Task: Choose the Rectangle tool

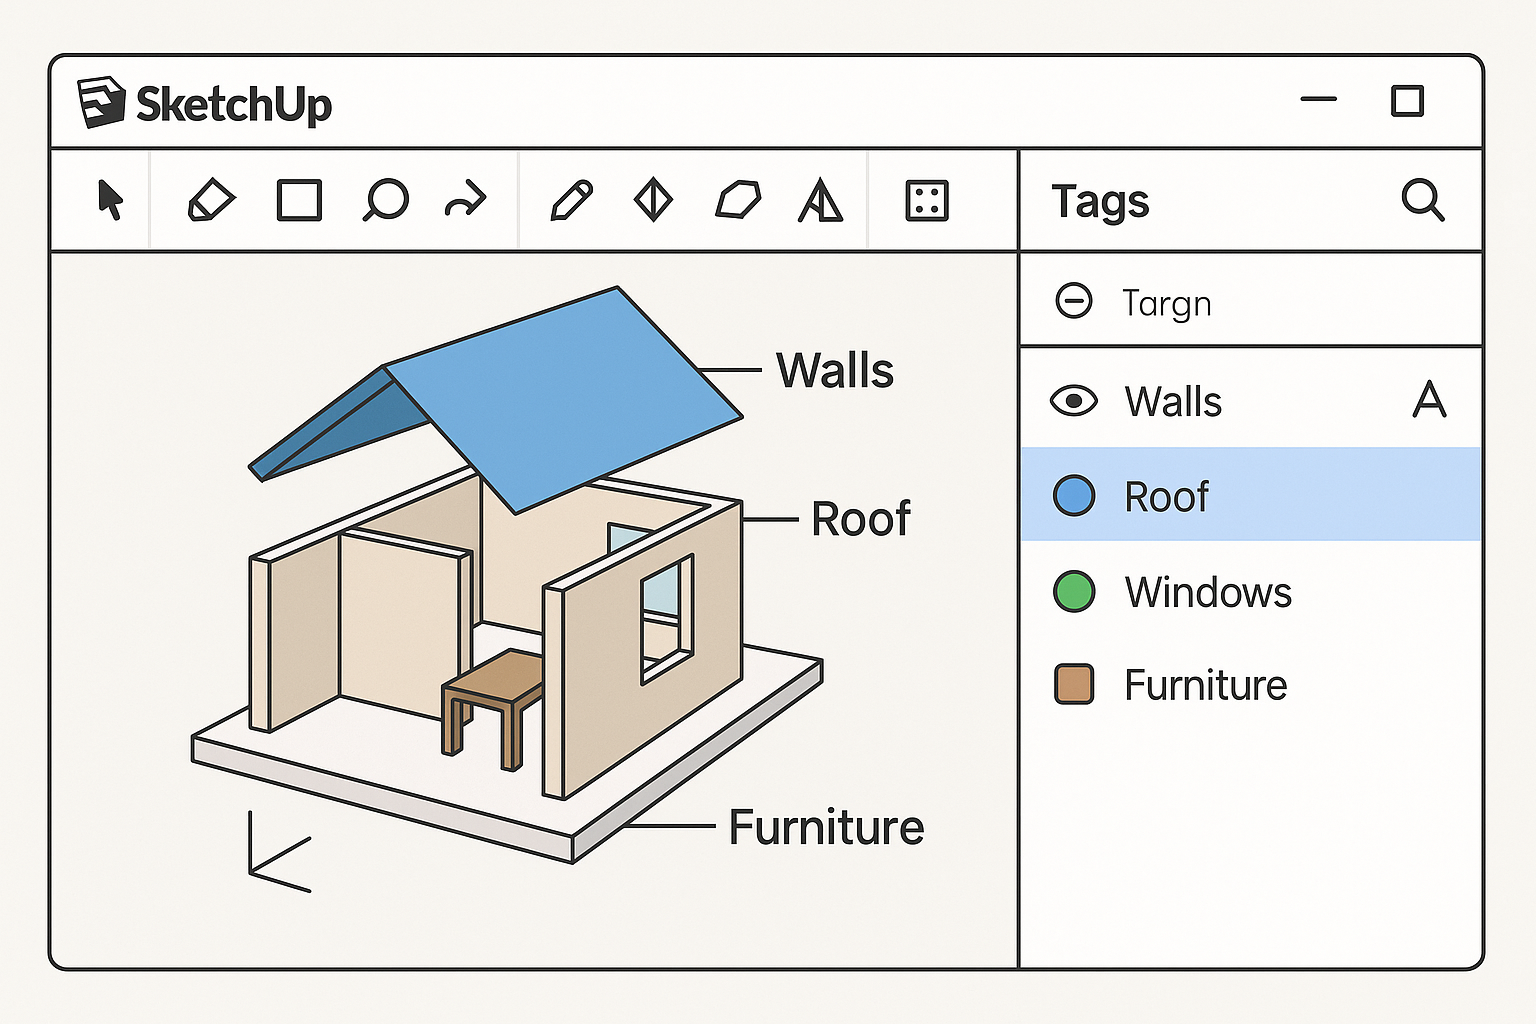Action: [297, 200]
